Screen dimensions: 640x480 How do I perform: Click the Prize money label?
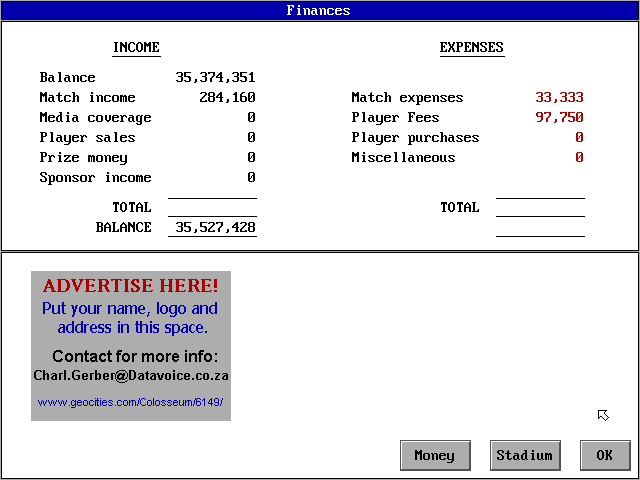coord(83,158)
